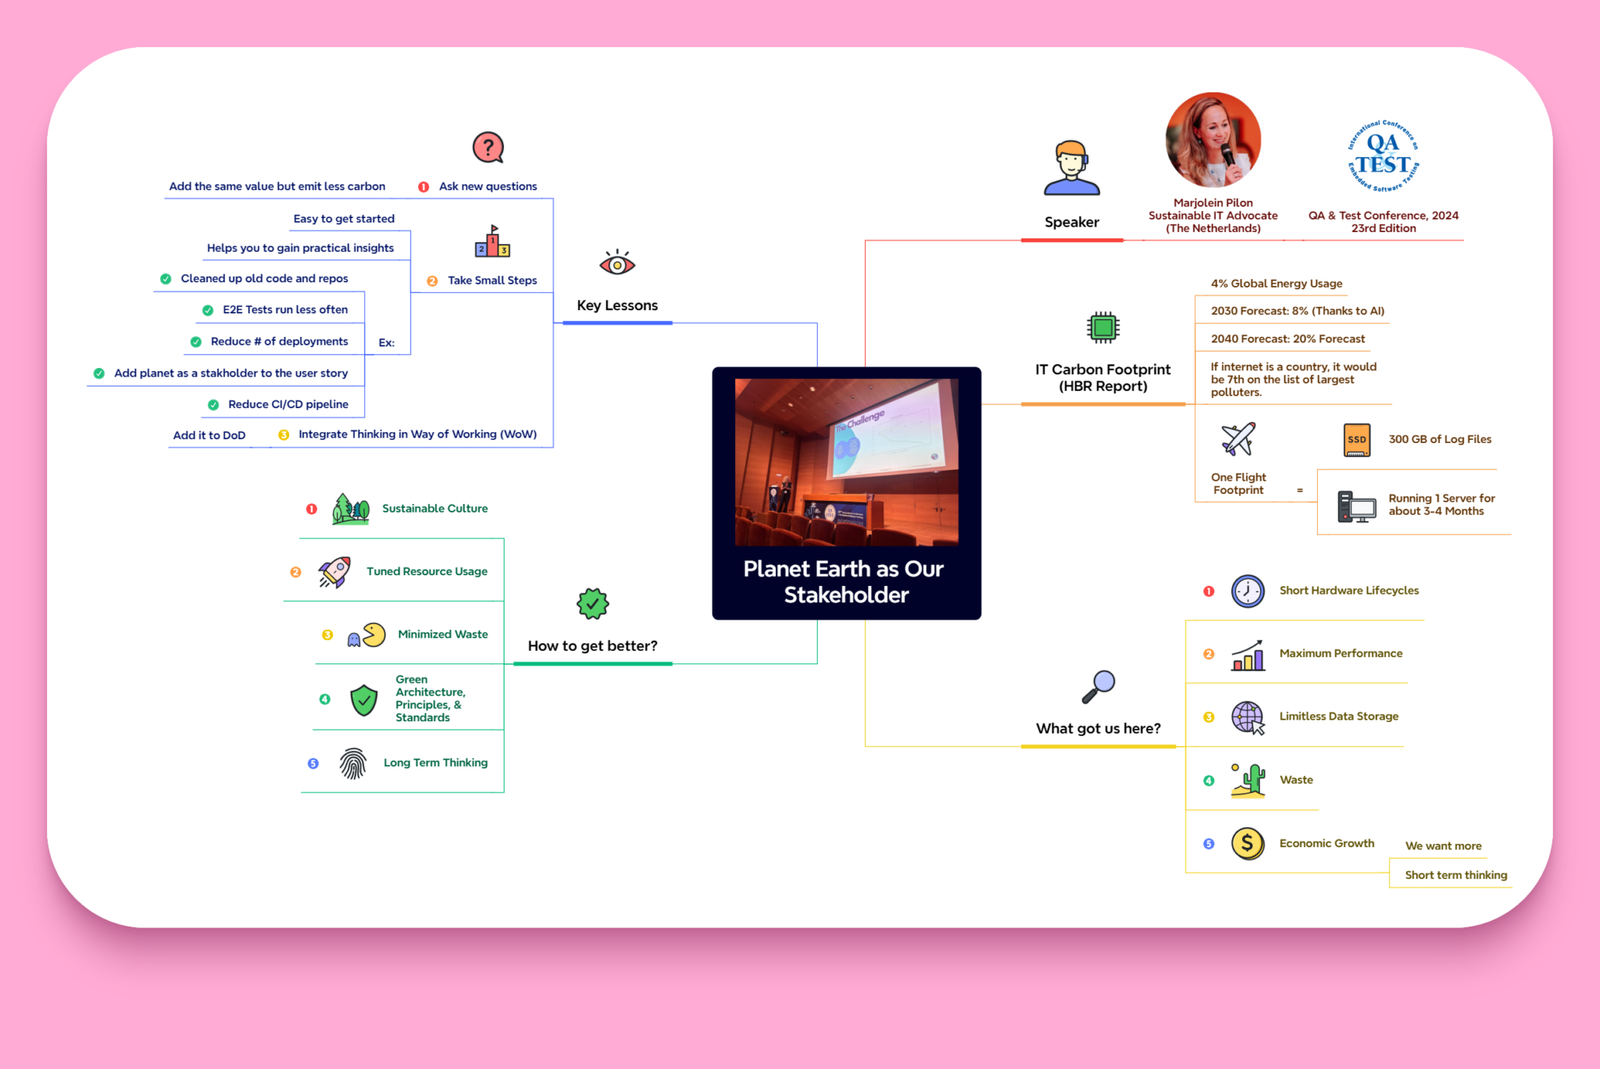
Task: Click the 'Ask new questions' text
Action: coord(488,186)
